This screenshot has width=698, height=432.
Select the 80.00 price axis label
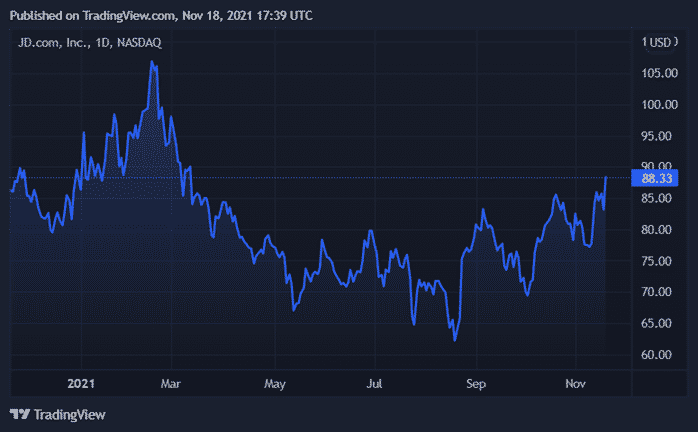656,230
